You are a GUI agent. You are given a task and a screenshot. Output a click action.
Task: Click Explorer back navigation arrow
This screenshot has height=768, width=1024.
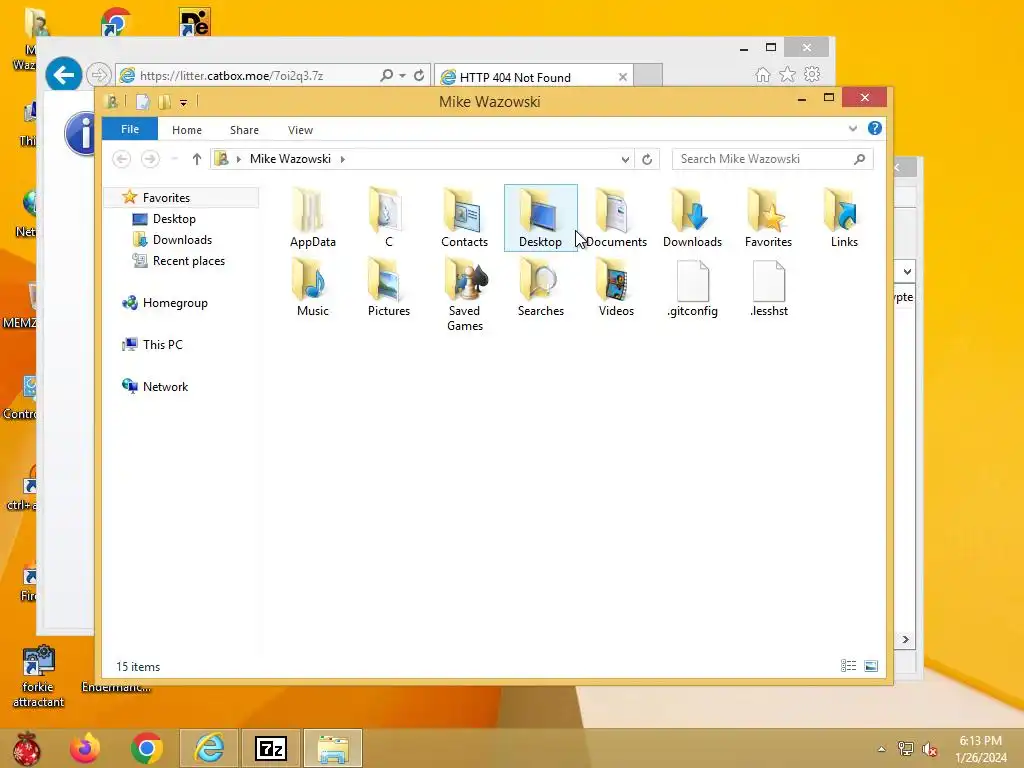121,159
